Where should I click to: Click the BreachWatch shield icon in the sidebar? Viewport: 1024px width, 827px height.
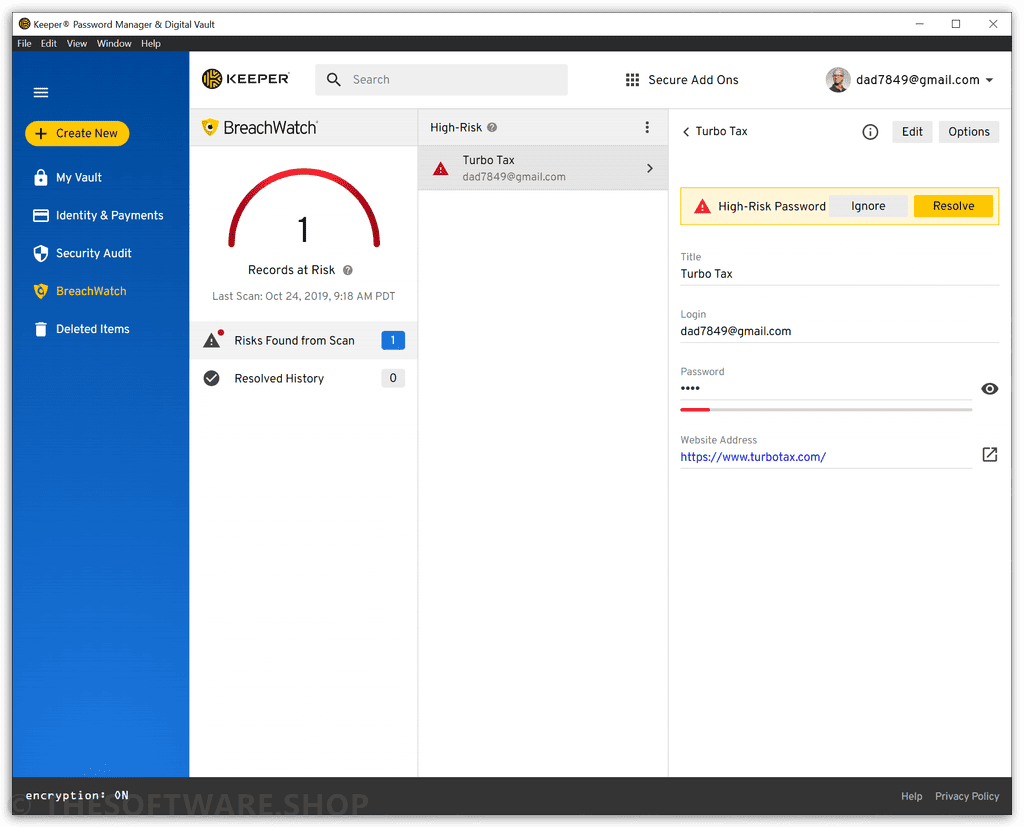[x=40, y=291]
